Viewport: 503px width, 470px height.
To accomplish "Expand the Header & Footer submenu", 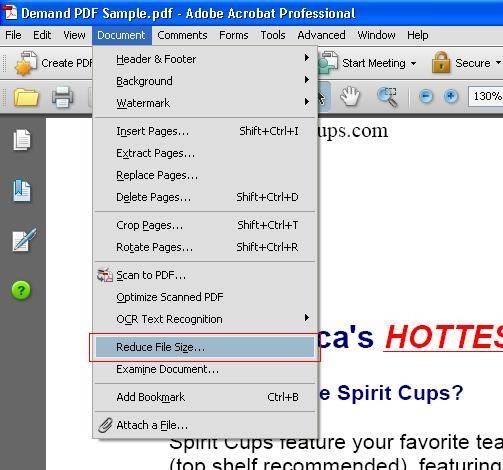I will (x=205, y=59).
